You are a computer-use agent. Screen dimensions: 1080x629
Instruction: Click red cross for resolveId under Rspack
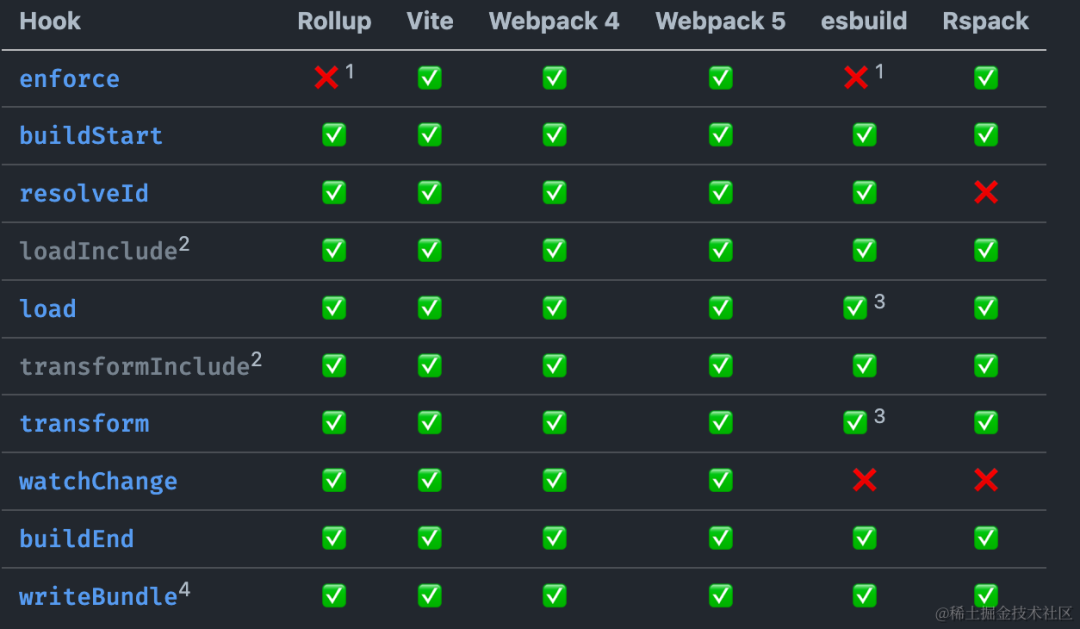point(986,192)
